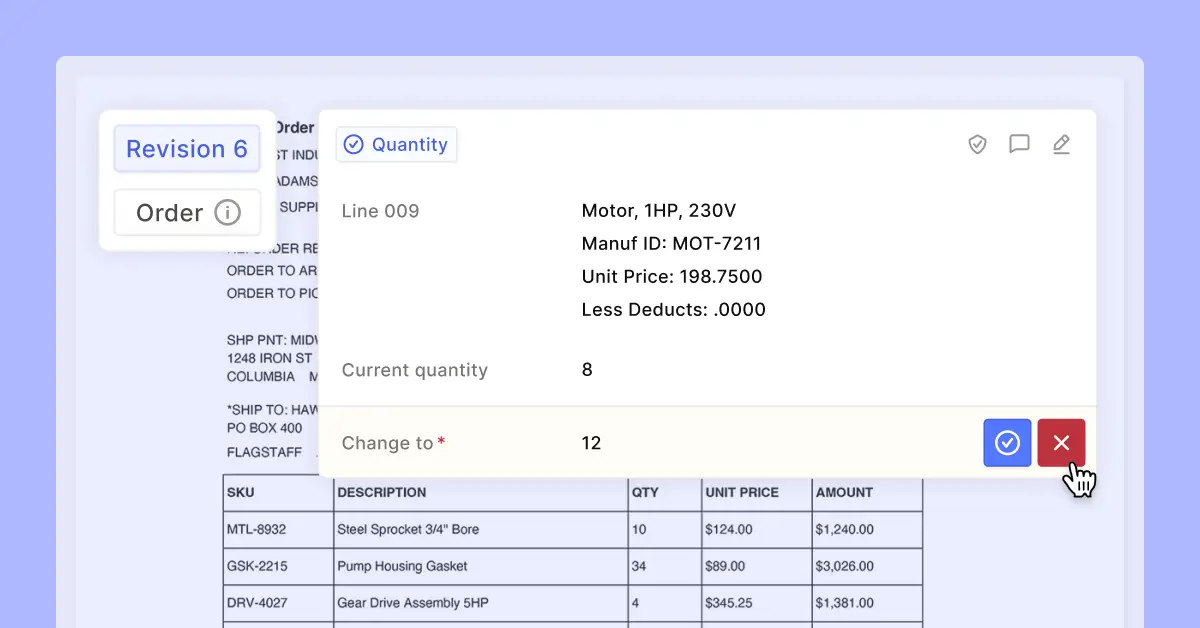Click the pencil edit icon

(1061, 144)
